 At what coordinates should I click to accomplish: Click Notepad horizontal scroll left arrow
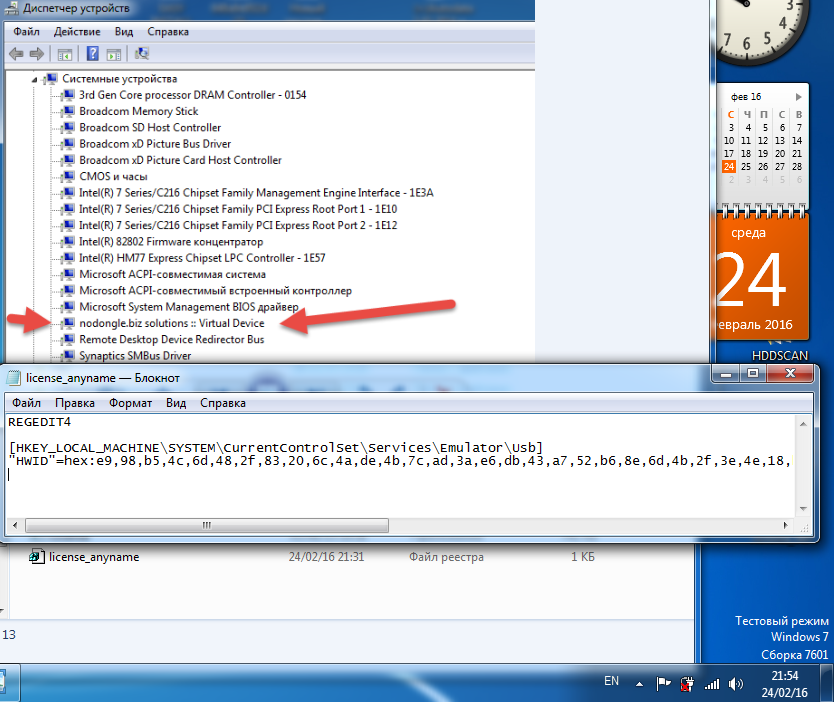pyautogui.click(x=15, y=525)
